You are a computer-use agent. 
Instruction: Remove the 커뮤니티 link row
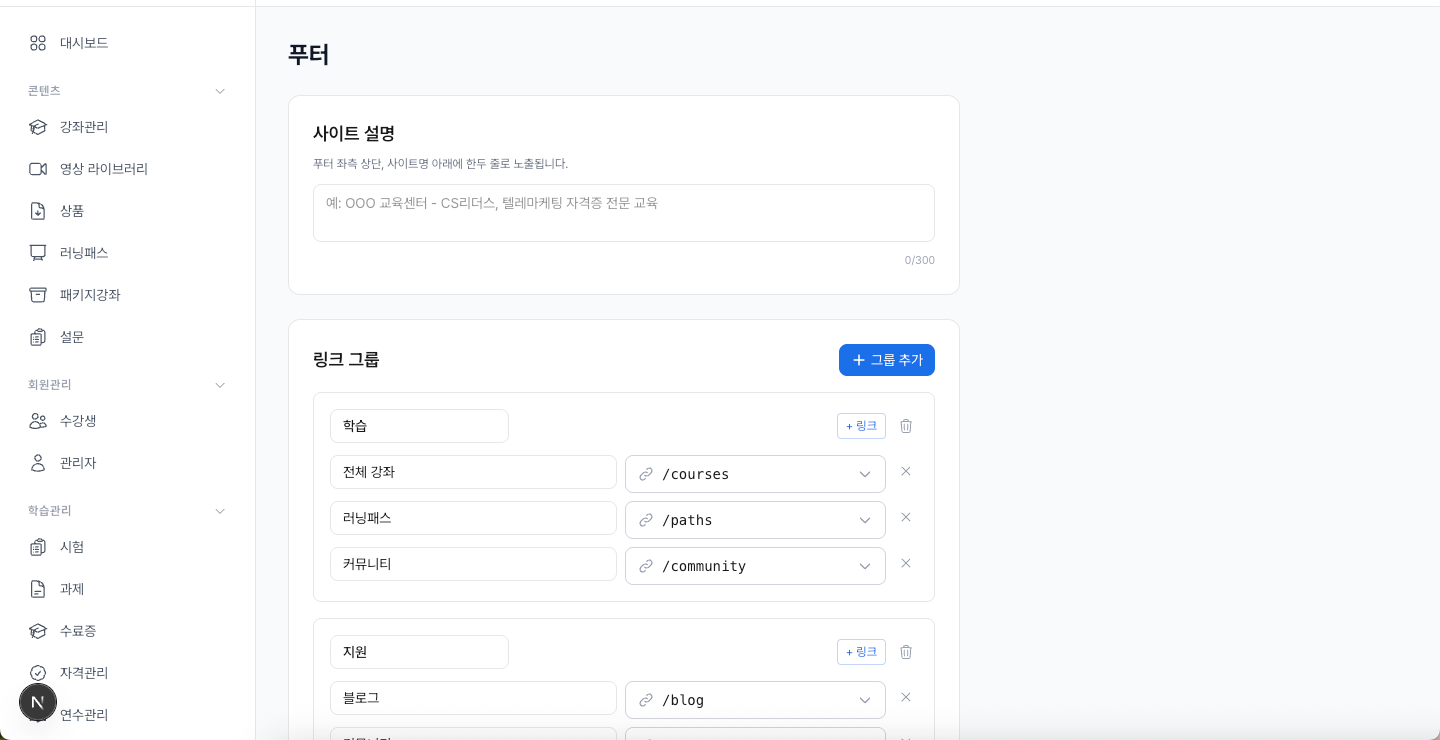pos(906,563)
